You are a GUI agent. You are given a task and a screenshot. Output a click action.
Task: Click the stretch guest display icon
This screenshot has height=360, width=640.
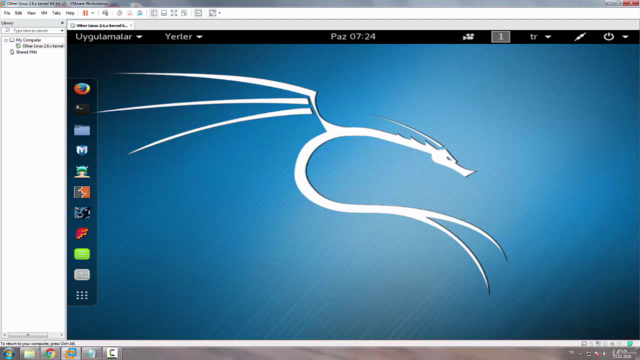pyautogui.click(x=213, y=13)
